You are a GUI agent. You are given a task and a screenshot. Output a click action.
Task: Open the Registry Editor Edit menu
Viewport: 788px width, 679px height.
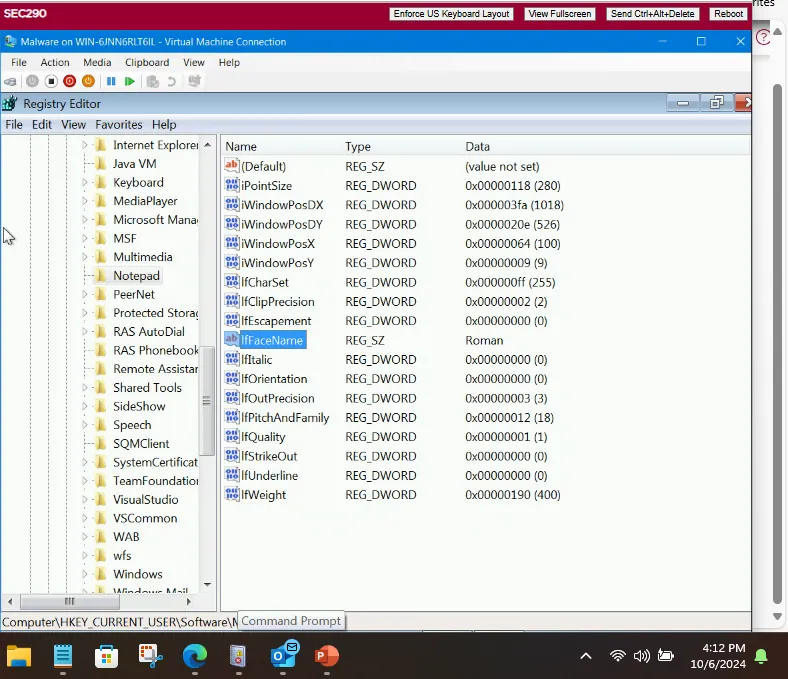tap(42, 125)
